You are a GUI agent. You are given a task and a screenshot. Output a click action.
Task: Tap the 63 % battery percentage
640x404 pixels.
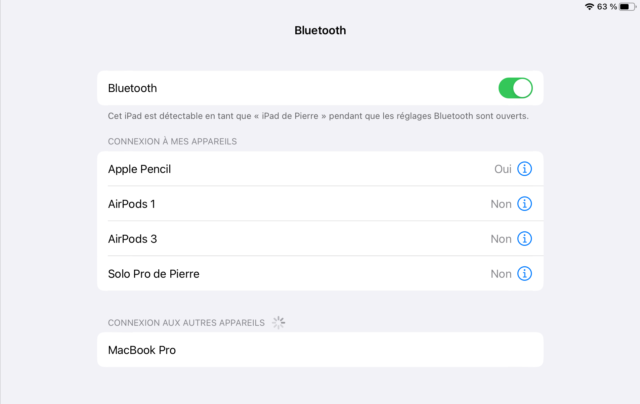tap(607, 7)
